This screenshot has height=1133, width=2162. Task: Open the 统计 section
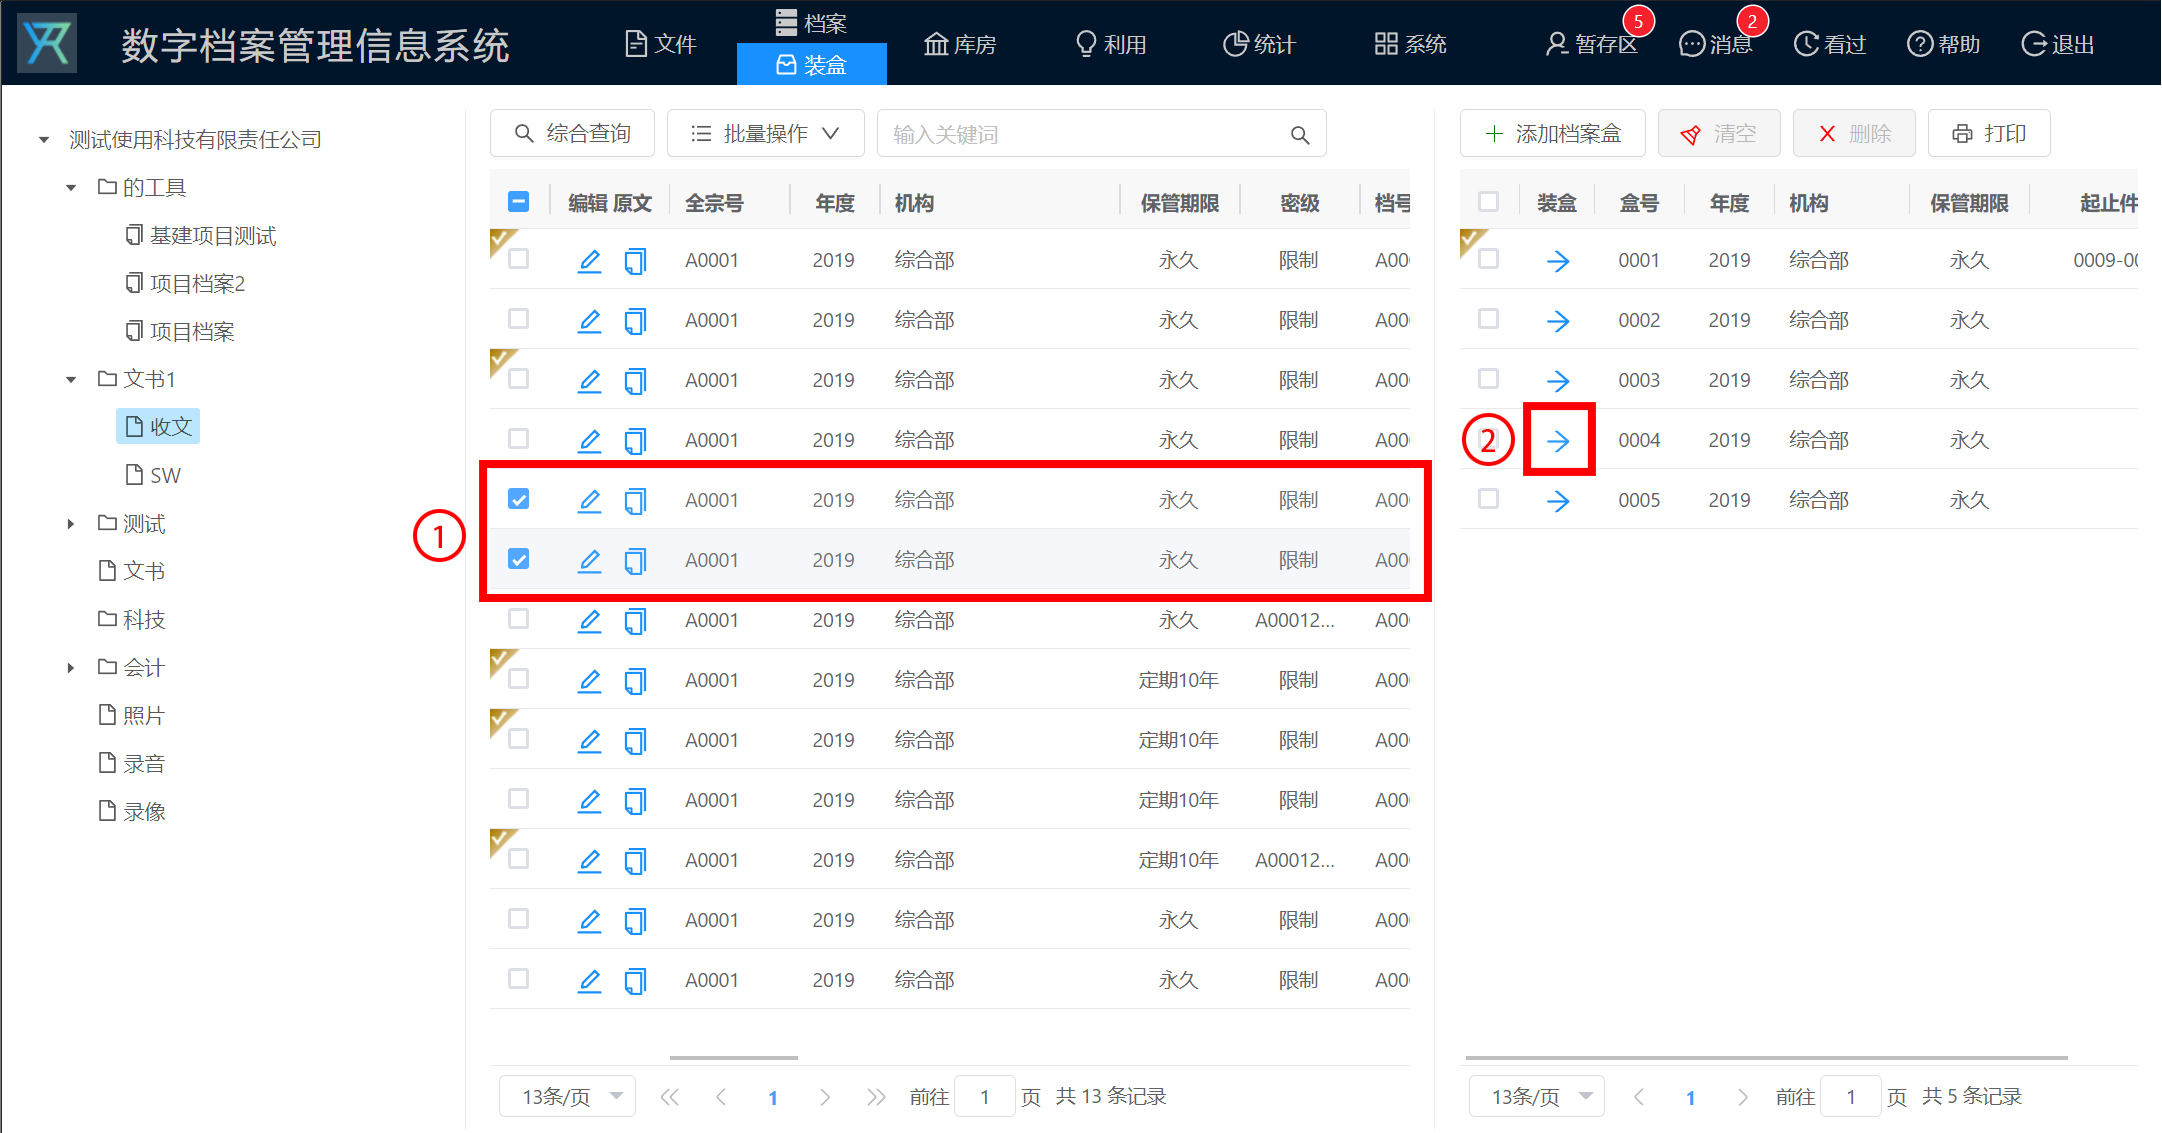click(1259, 44)
